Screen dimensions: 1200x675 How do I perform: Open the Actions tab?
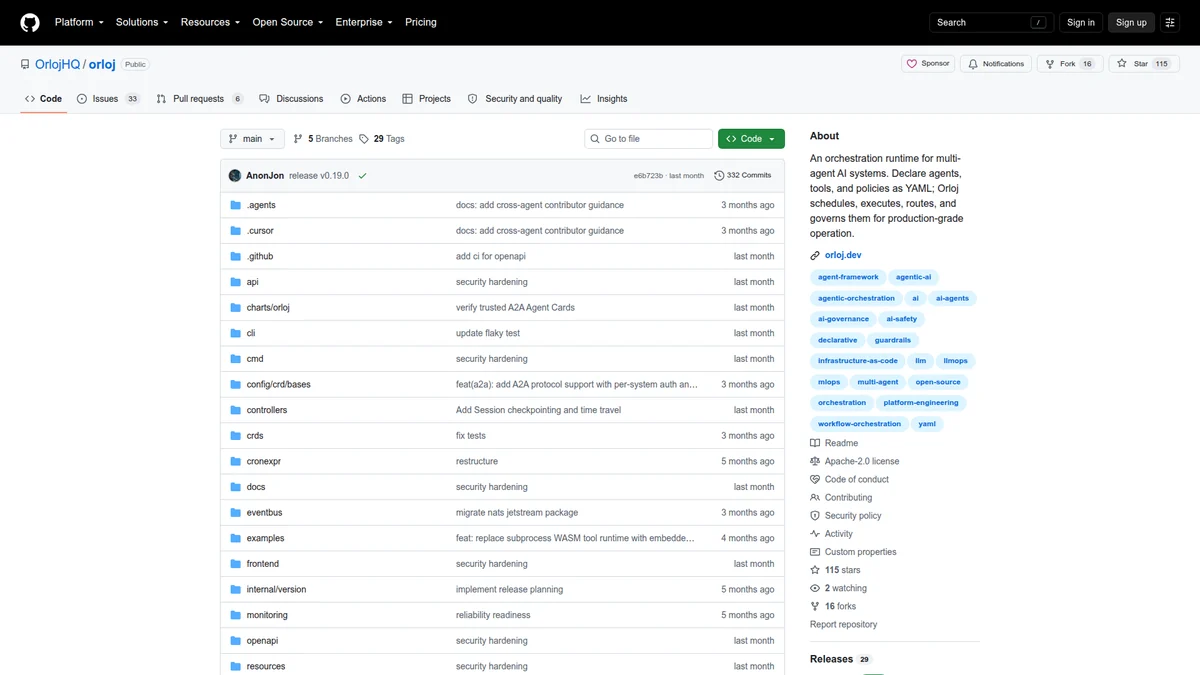pos(363,99)
